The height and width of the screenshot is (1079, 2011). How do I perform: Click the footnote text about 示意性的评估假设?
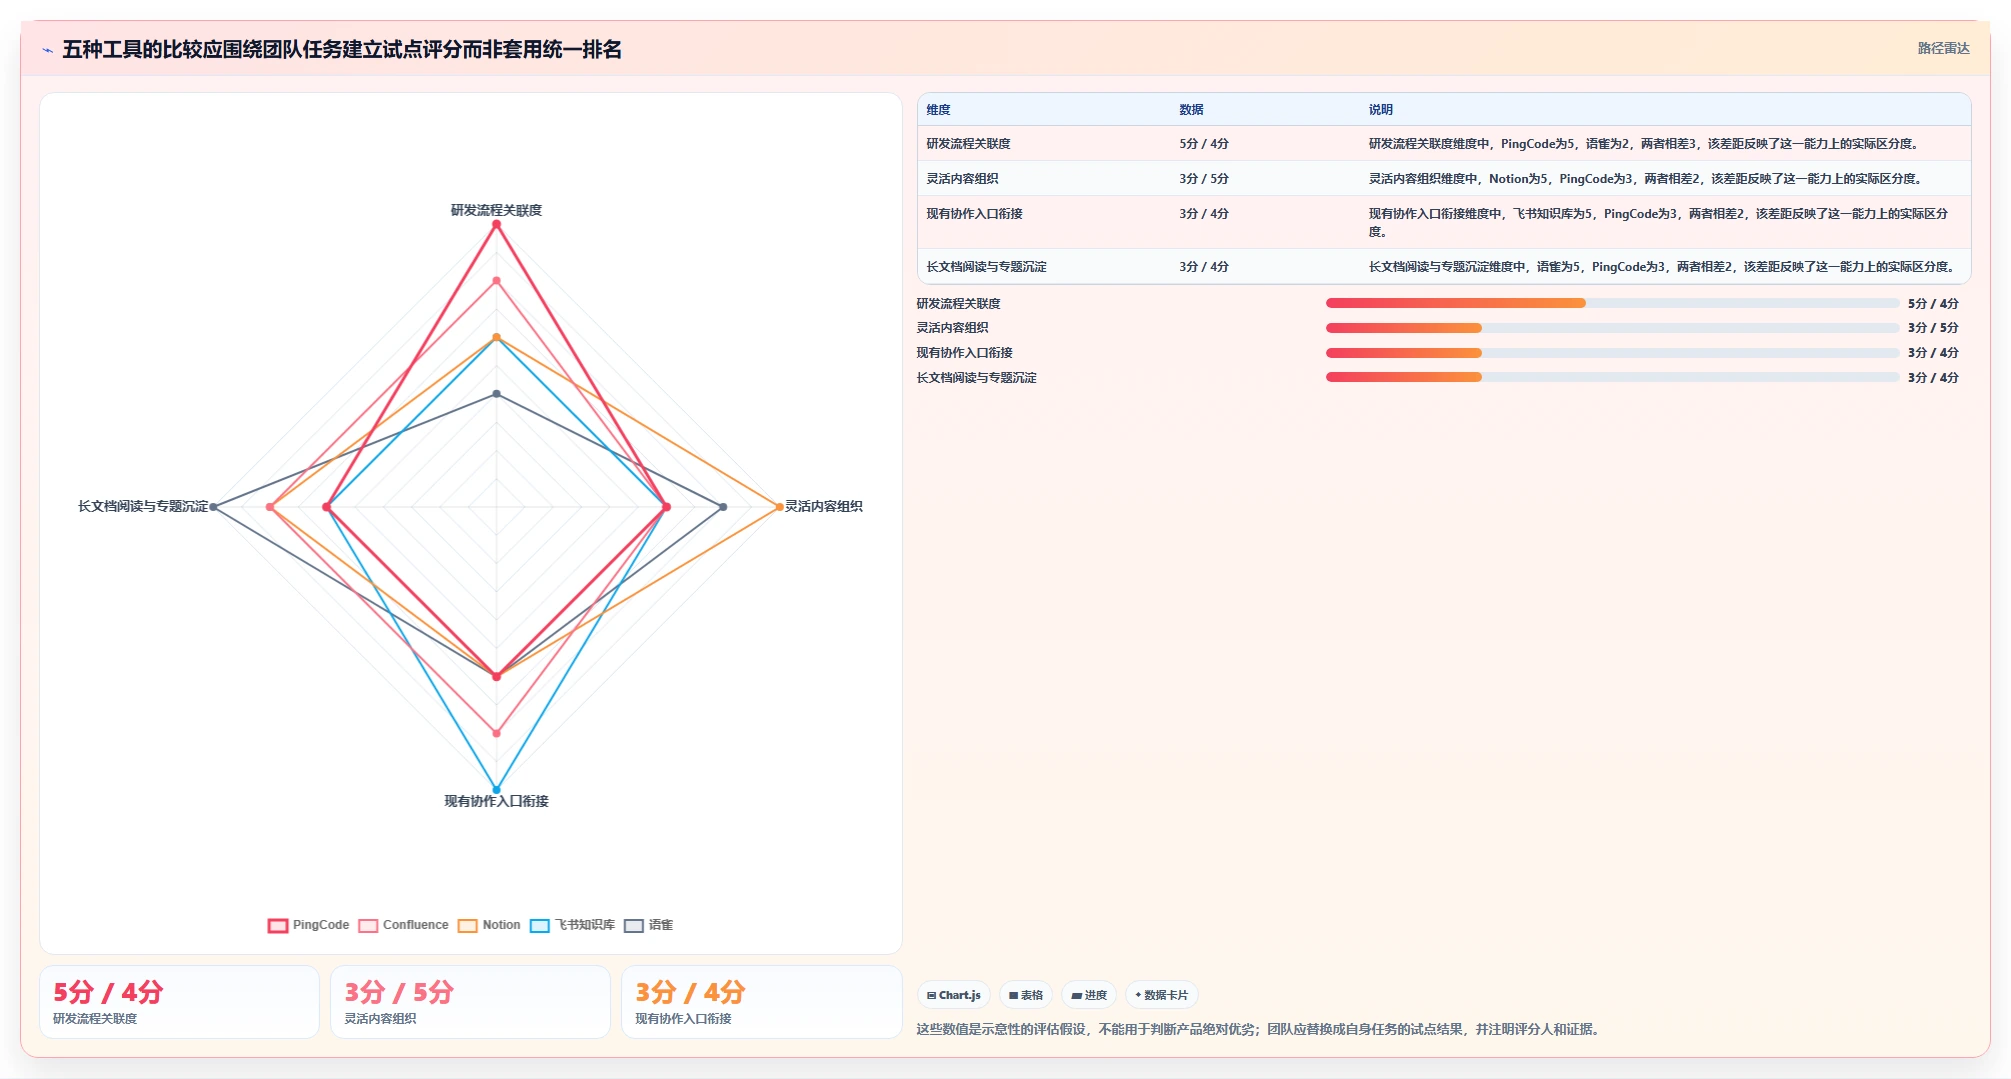(1257, 1029)
